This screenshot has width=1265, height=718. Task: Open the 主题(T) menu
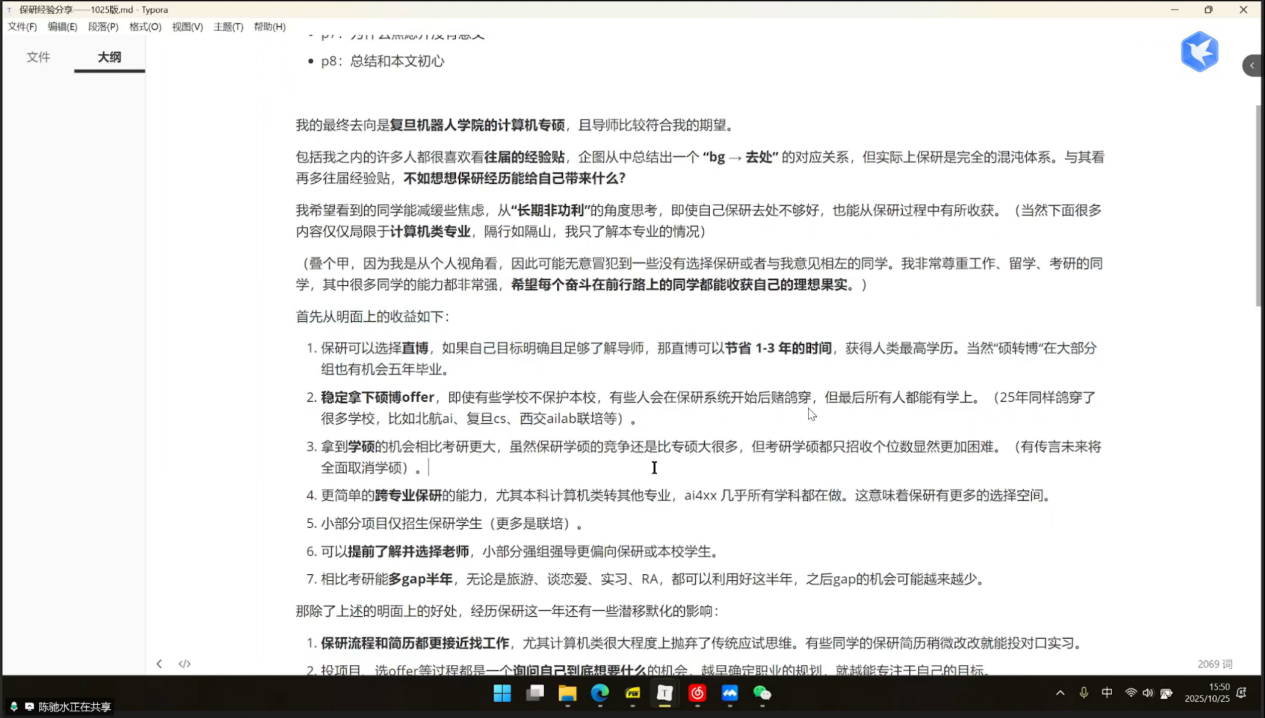point(228,27)
